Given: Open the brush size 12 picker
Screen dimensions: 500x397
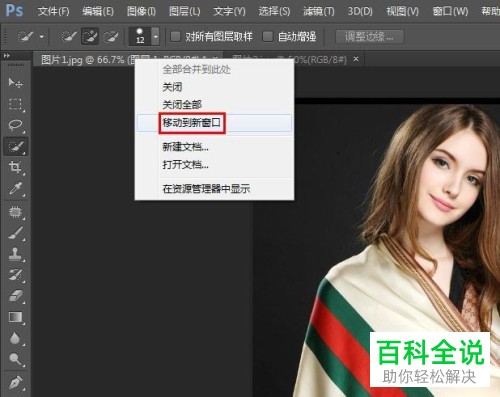Looking at the screenshot, I should coord(140,36).
